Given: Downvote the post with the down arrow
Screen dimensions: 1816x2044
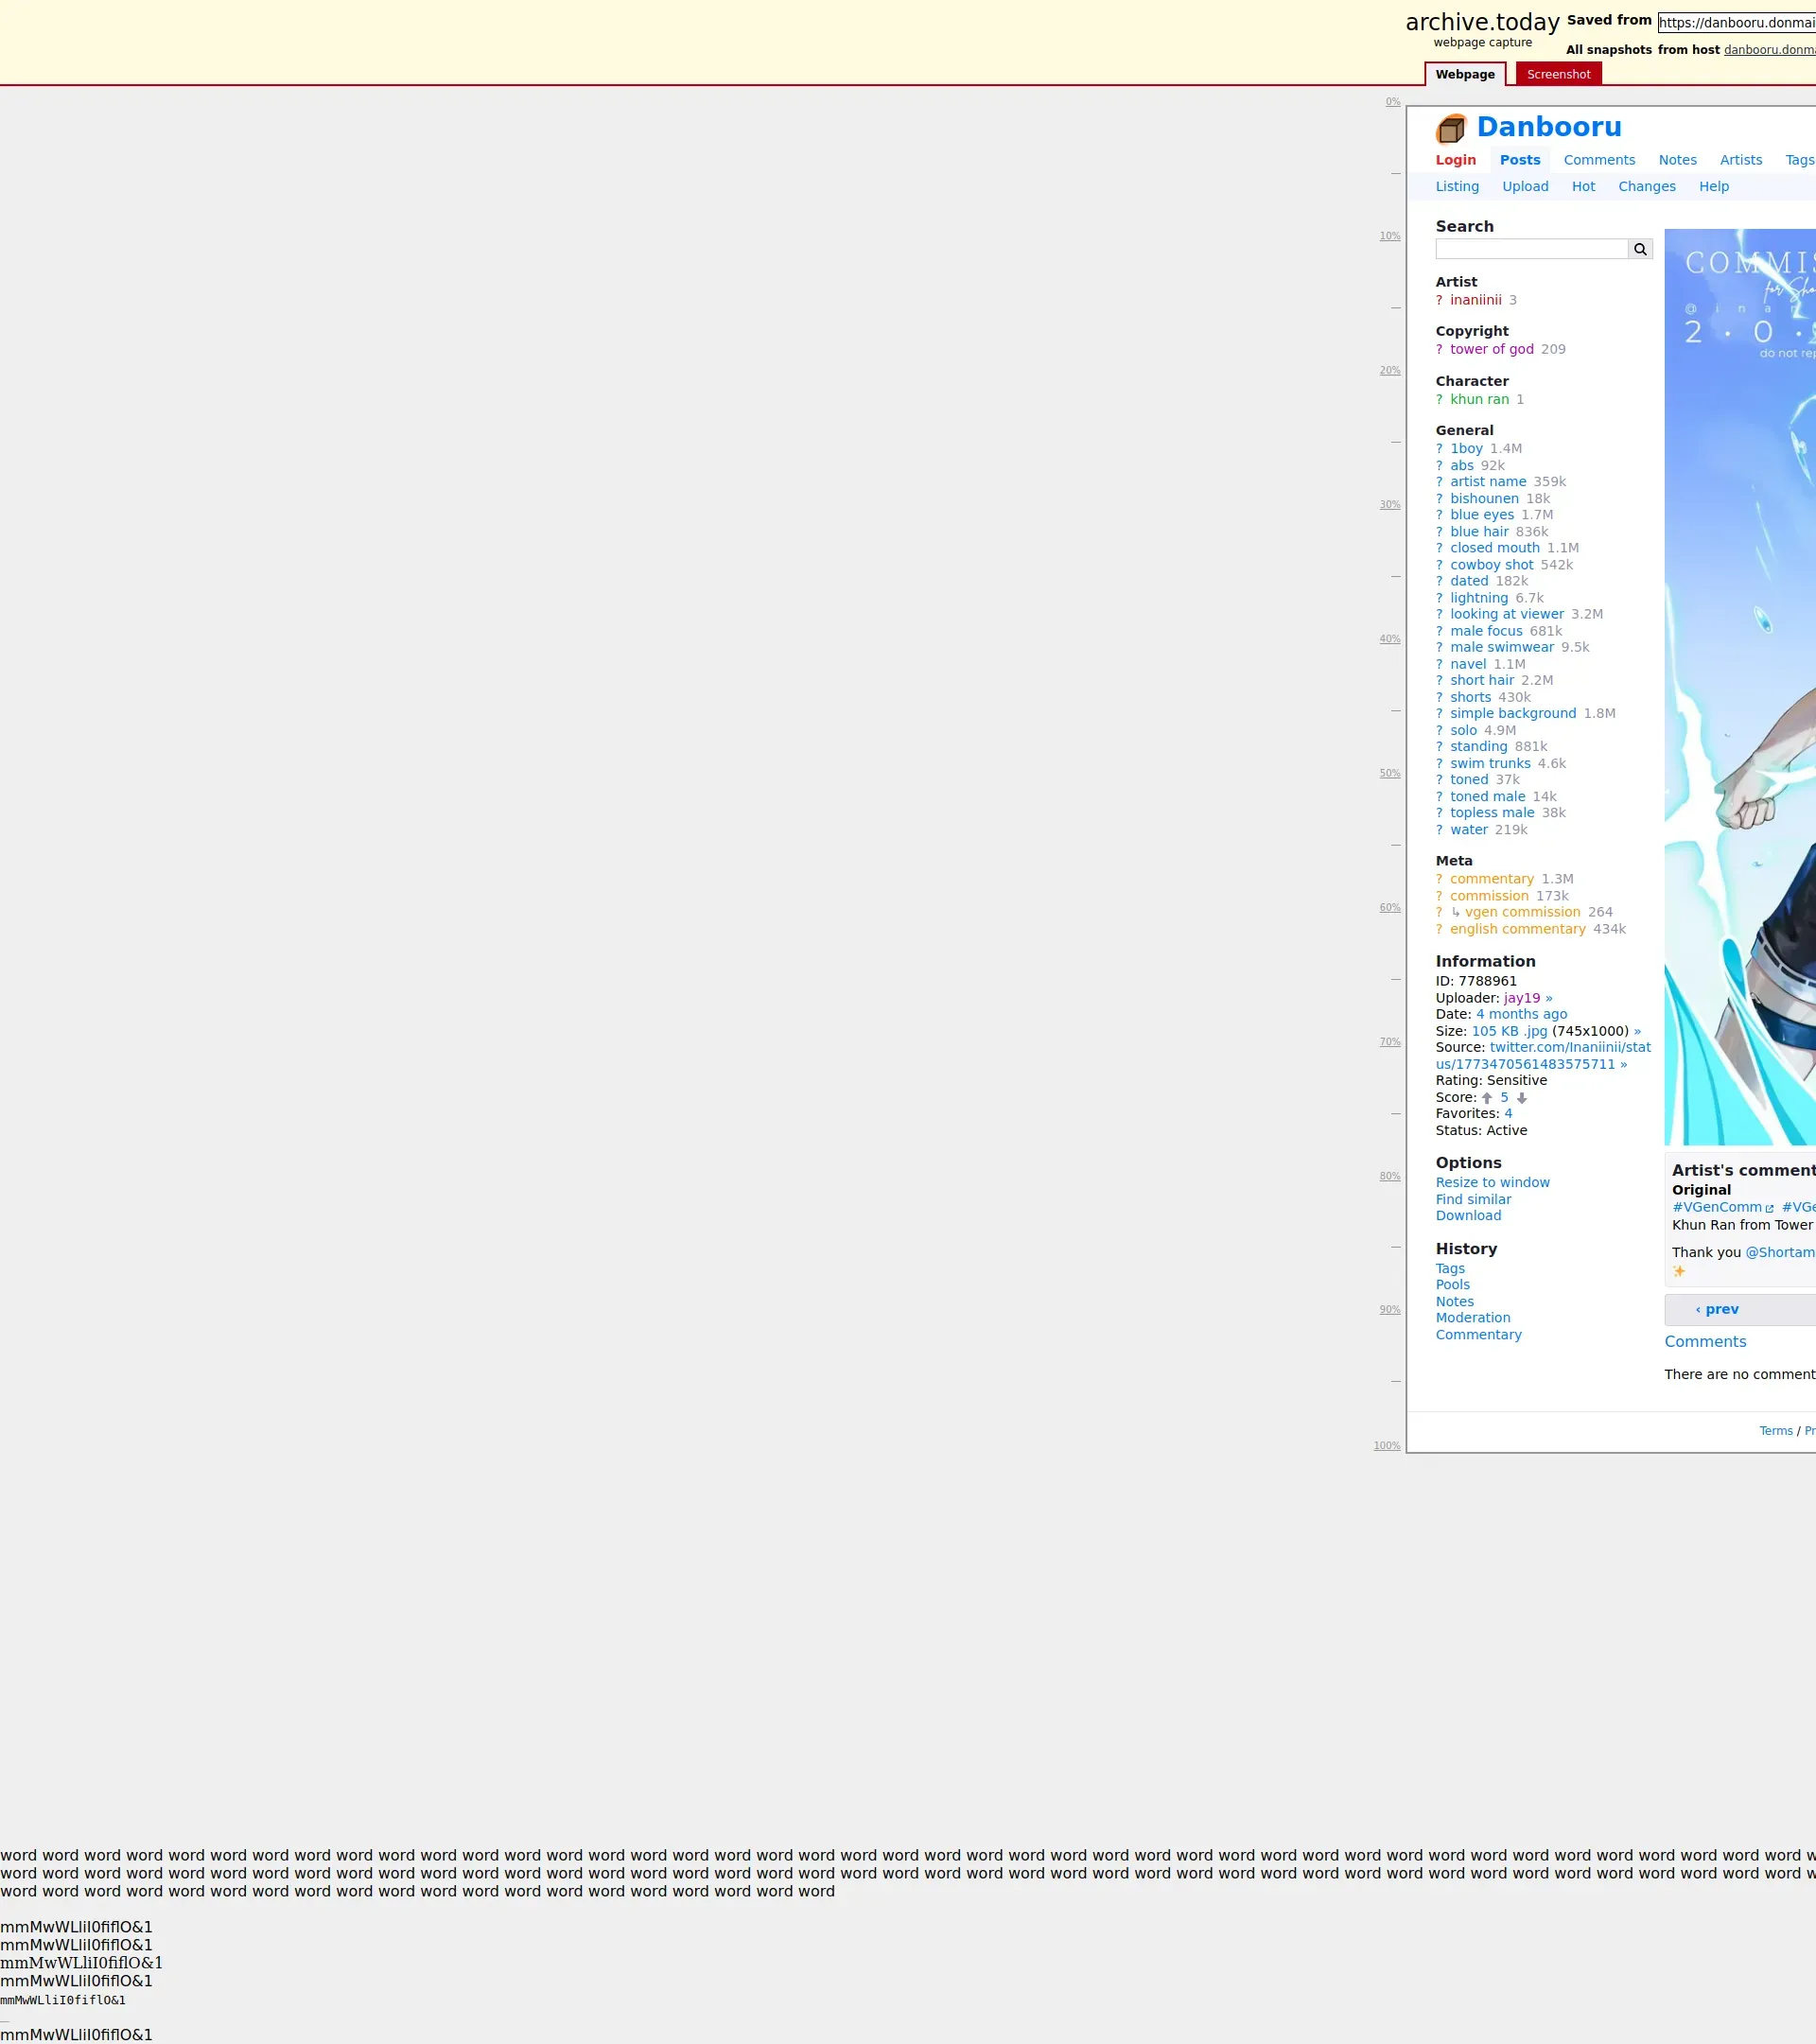Looking at the screenshot, I should [1522, 1098].
